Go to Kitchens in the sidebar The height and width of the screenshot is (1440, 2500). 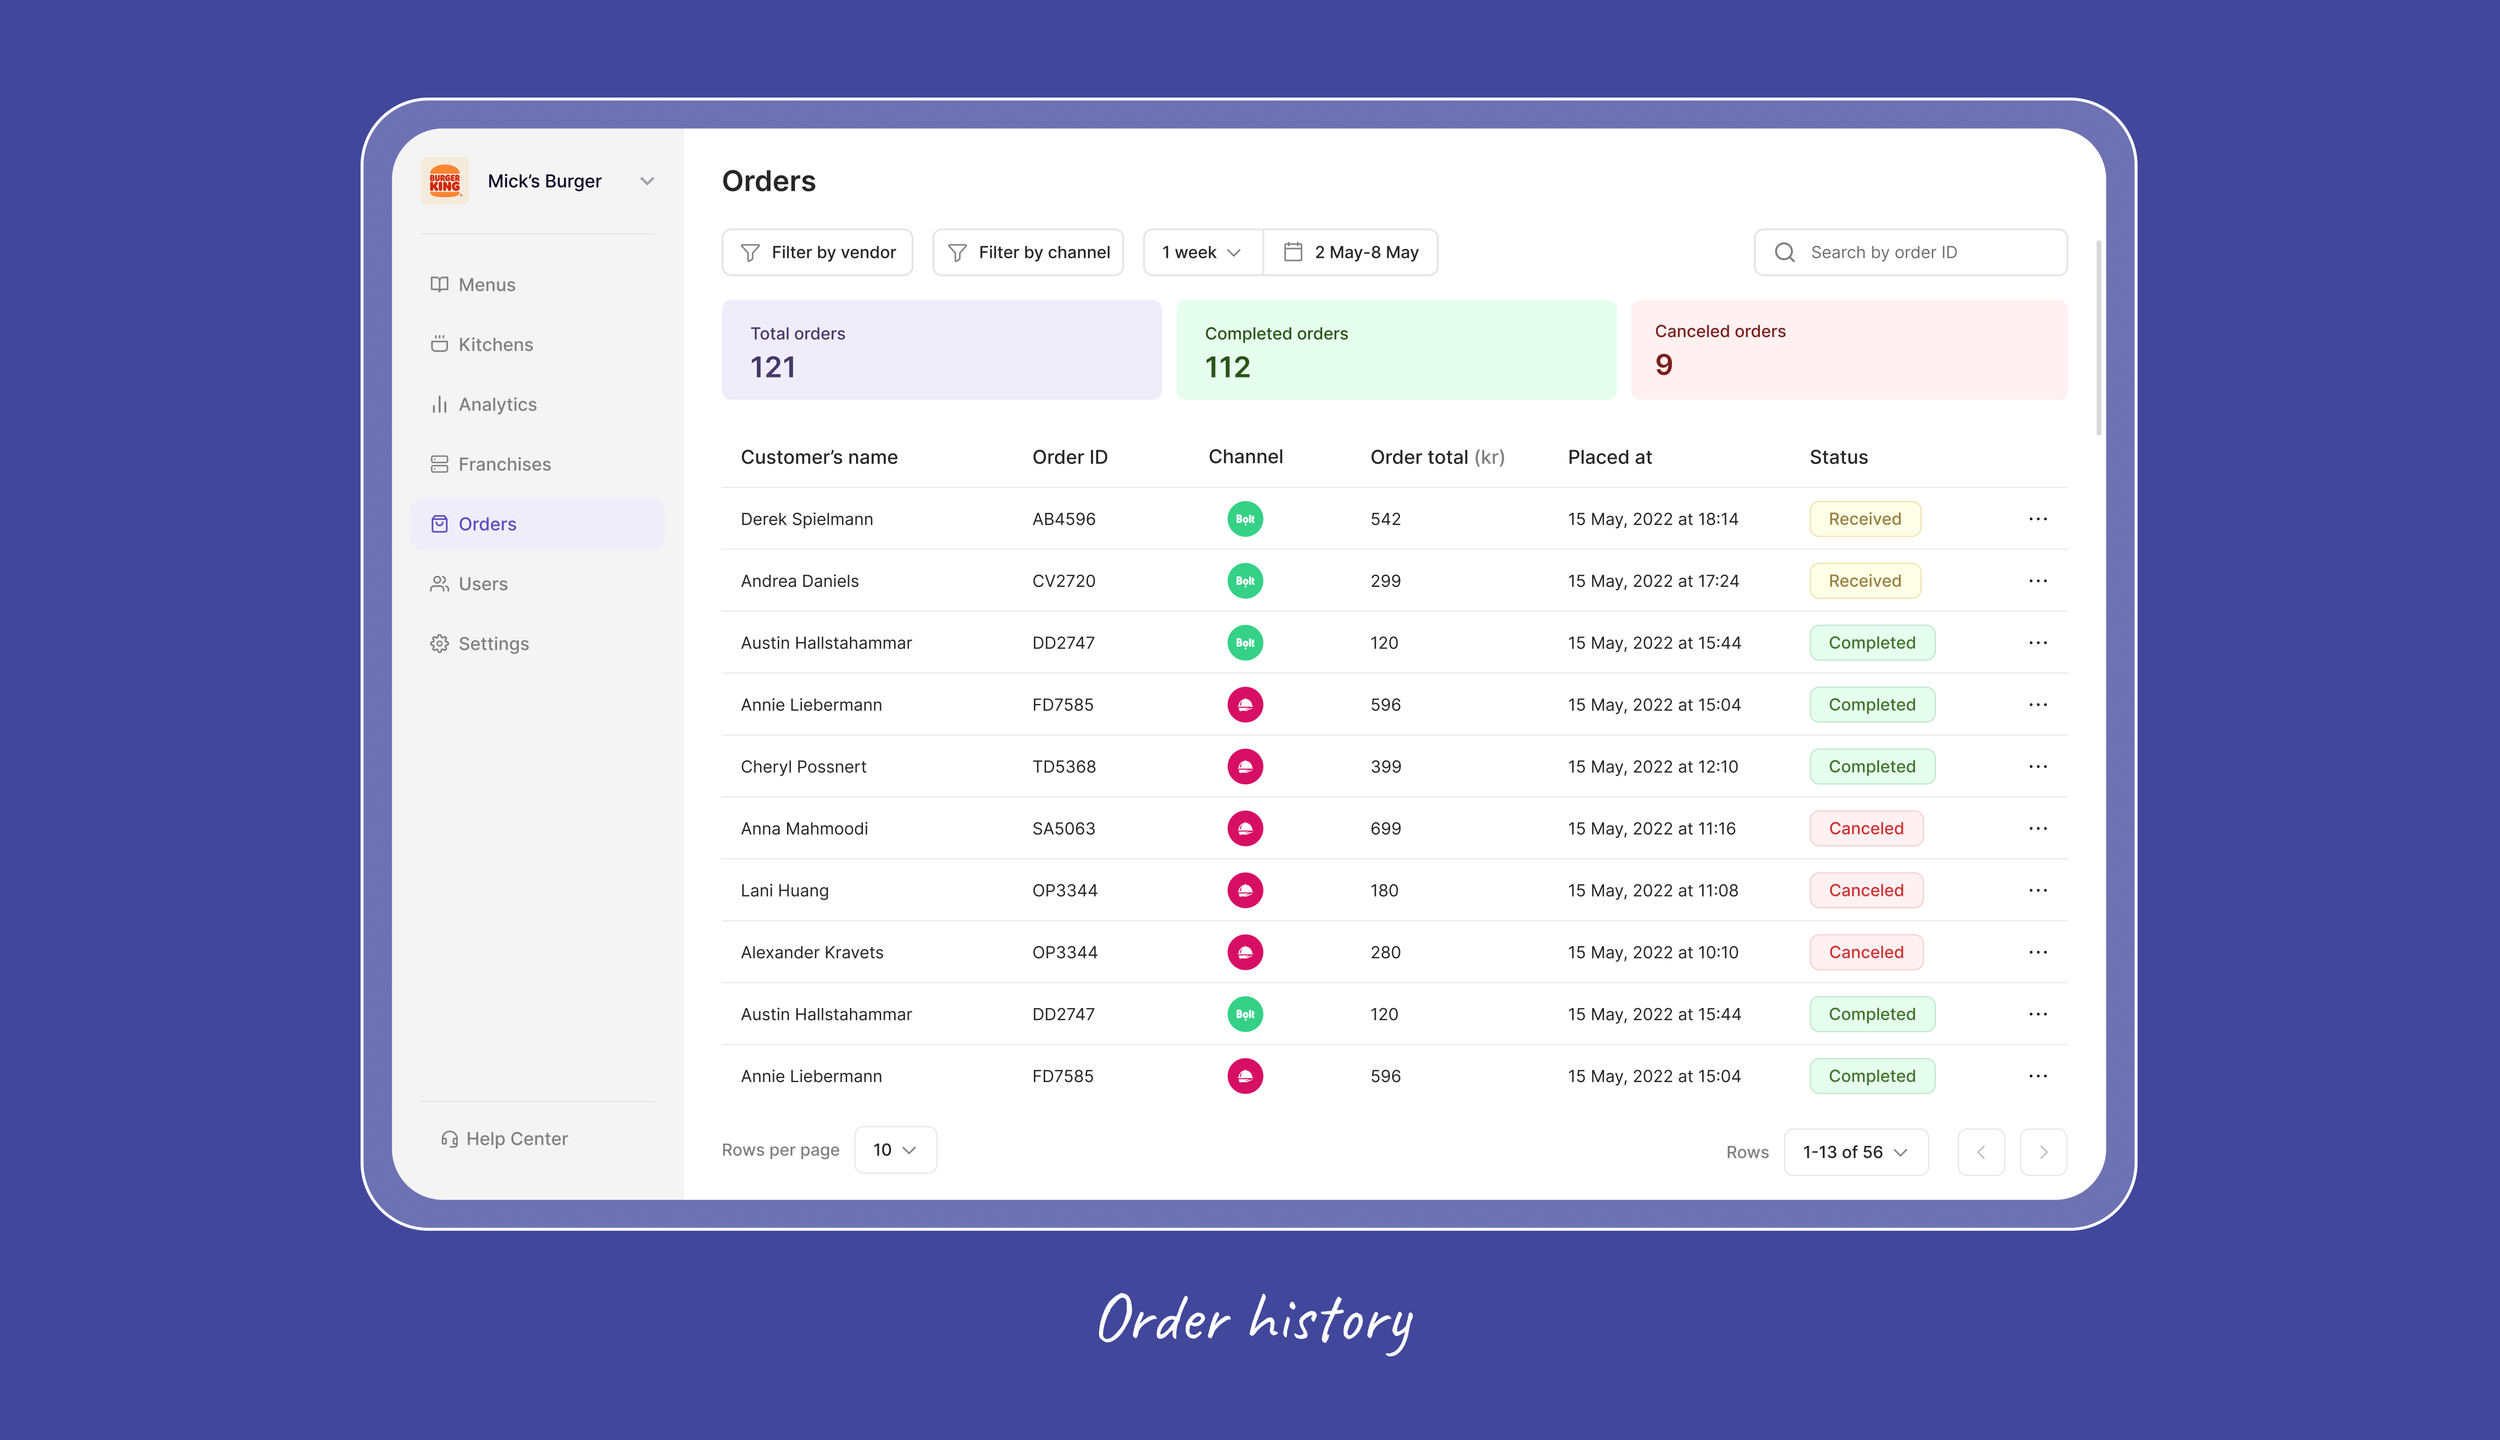pyautogui.click(x=537, y=345)
